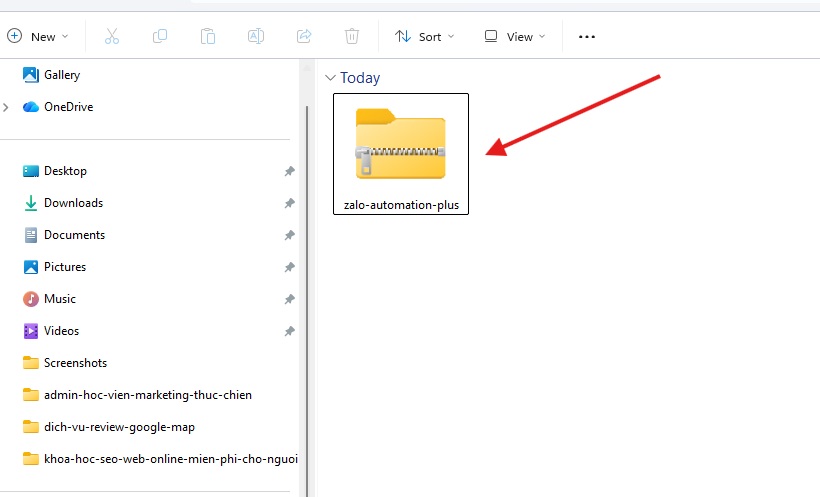Open the New item dropdown
The width and height of the screenshot is (820, 497).
37,37
